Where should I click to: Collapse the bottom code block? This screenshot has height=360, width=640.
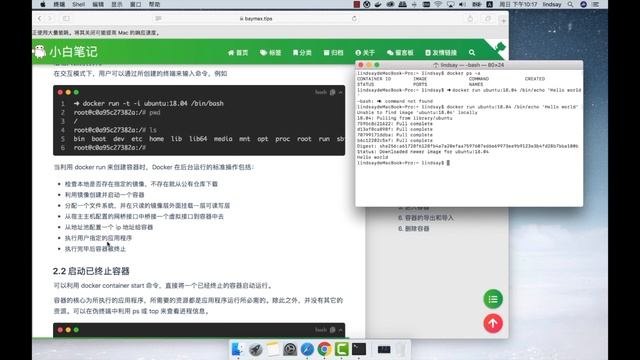click(340, 330)
